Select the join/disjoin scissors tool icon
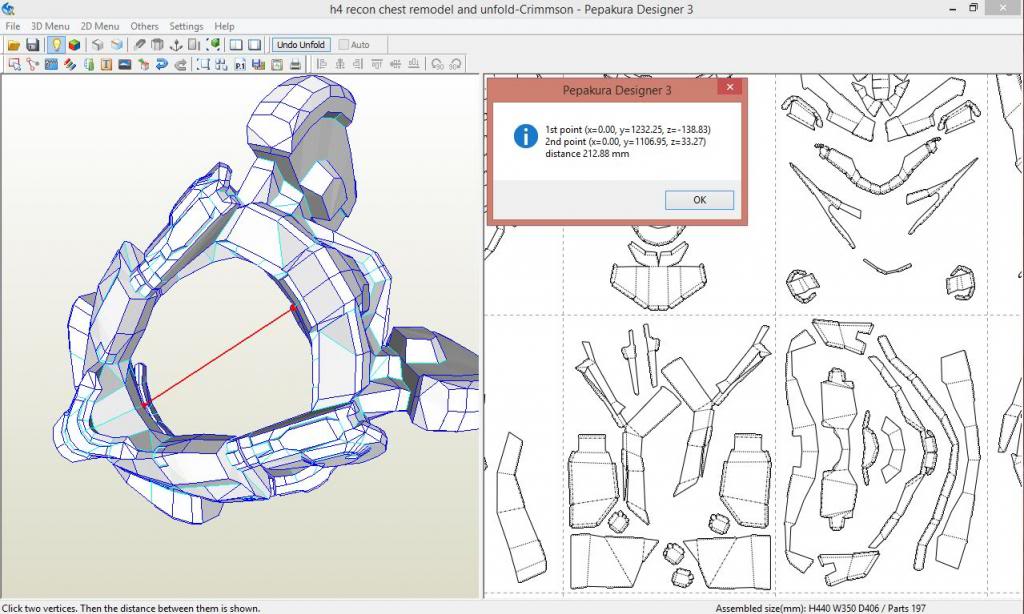This screenshot has width=1024, height=614. [33, 64]
